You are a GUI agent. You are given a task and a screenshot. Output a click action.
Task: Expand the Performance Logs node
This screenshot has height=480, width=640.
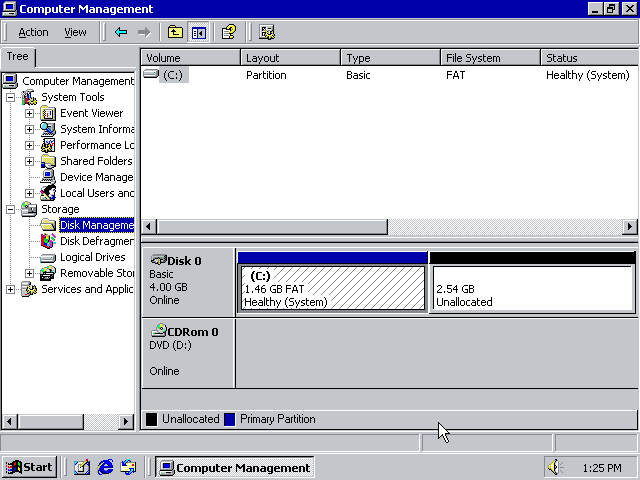(x=29, y=145)
